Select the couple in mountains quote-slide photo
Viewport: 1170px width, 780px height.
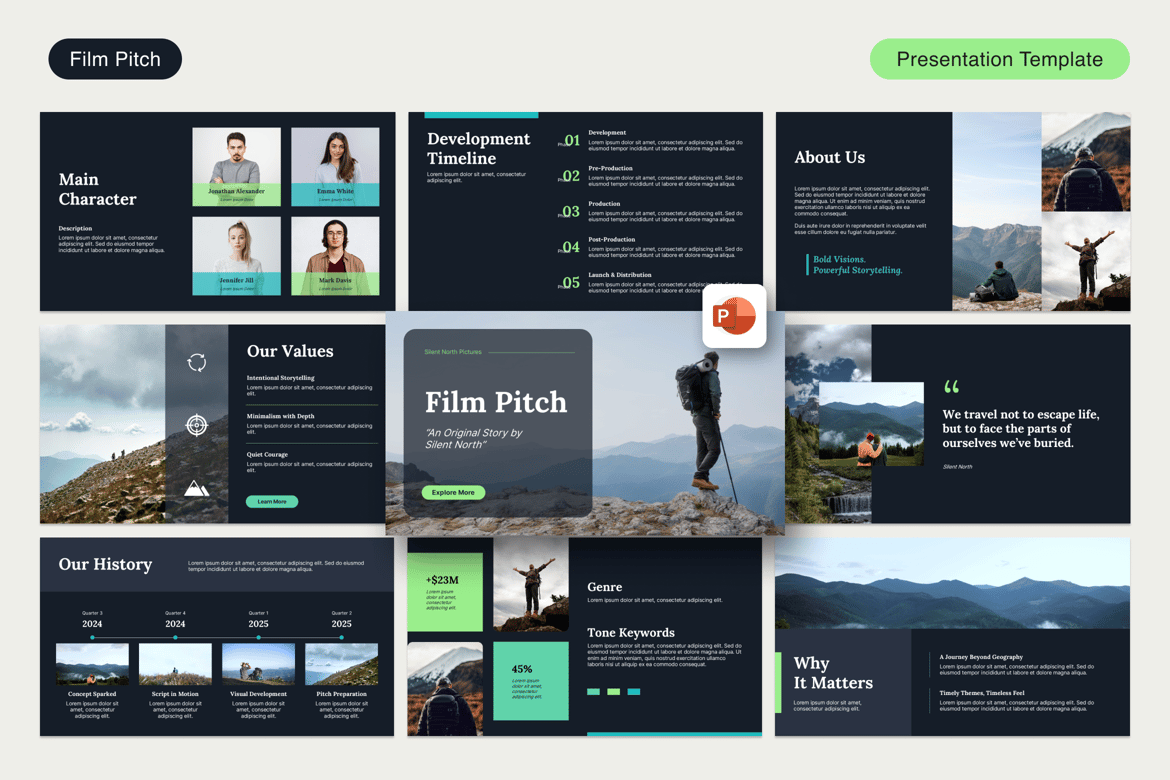pyautogui.click(x=872, y=425)
